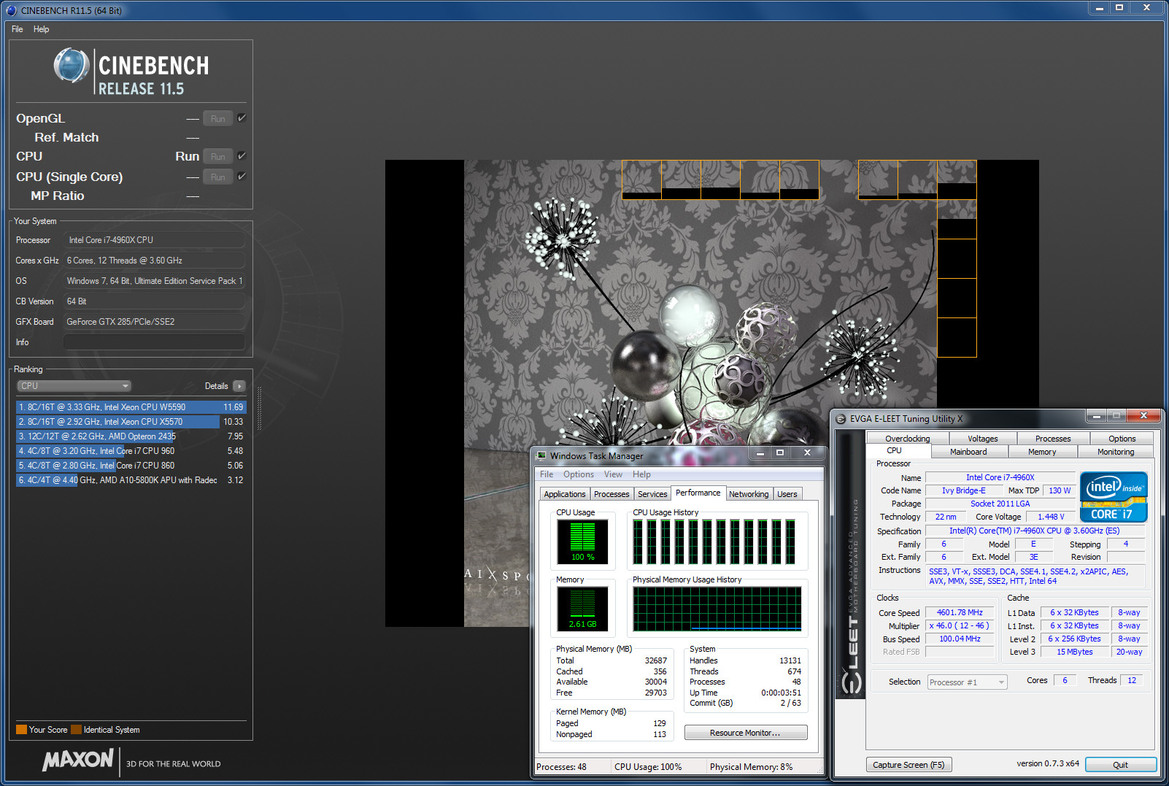The image size is (1169, 786).
Task: Click Capture Screen (F5) button
Action: click(x=909, y=764)
